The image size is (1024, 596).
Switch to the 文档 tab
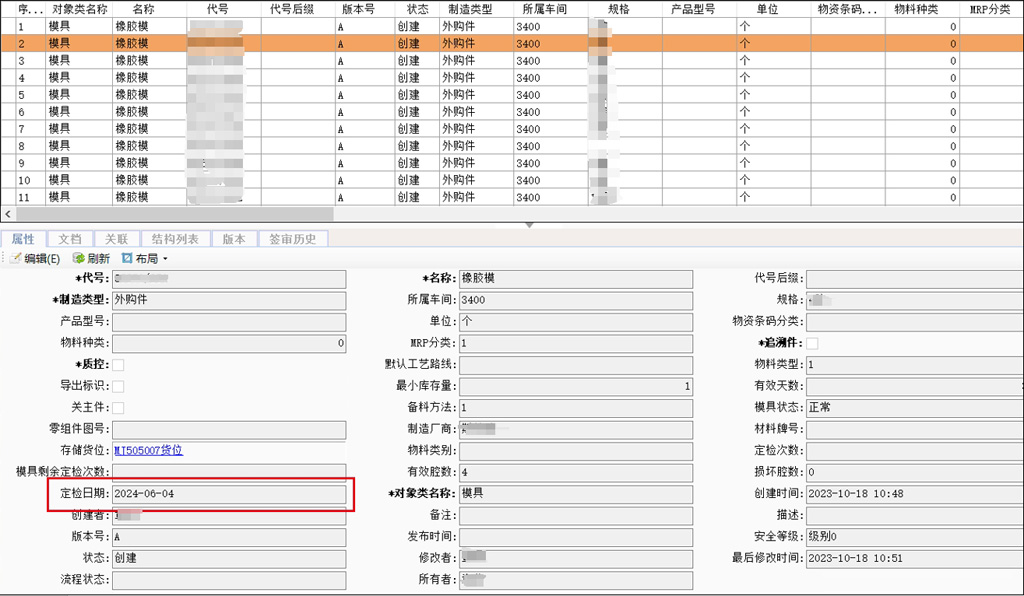[x=70, y=239]
